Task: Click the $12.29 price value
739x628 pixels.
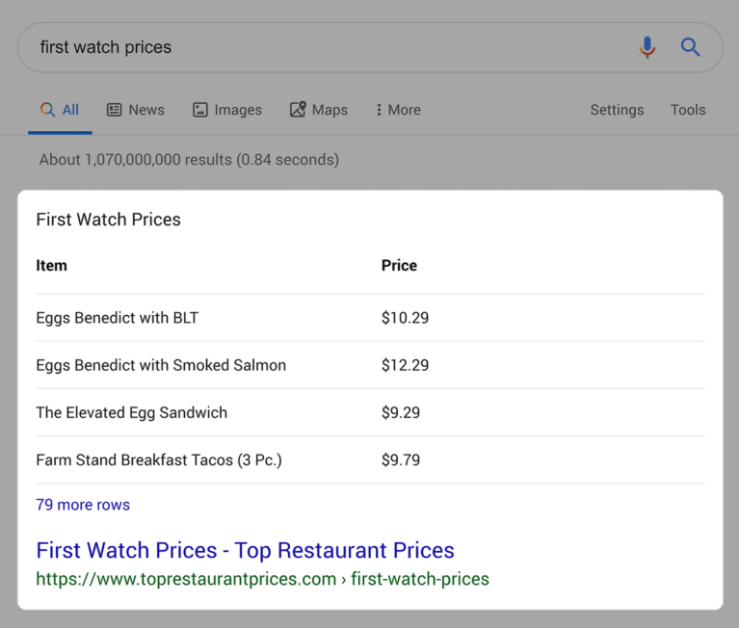Action: [405, 365]
